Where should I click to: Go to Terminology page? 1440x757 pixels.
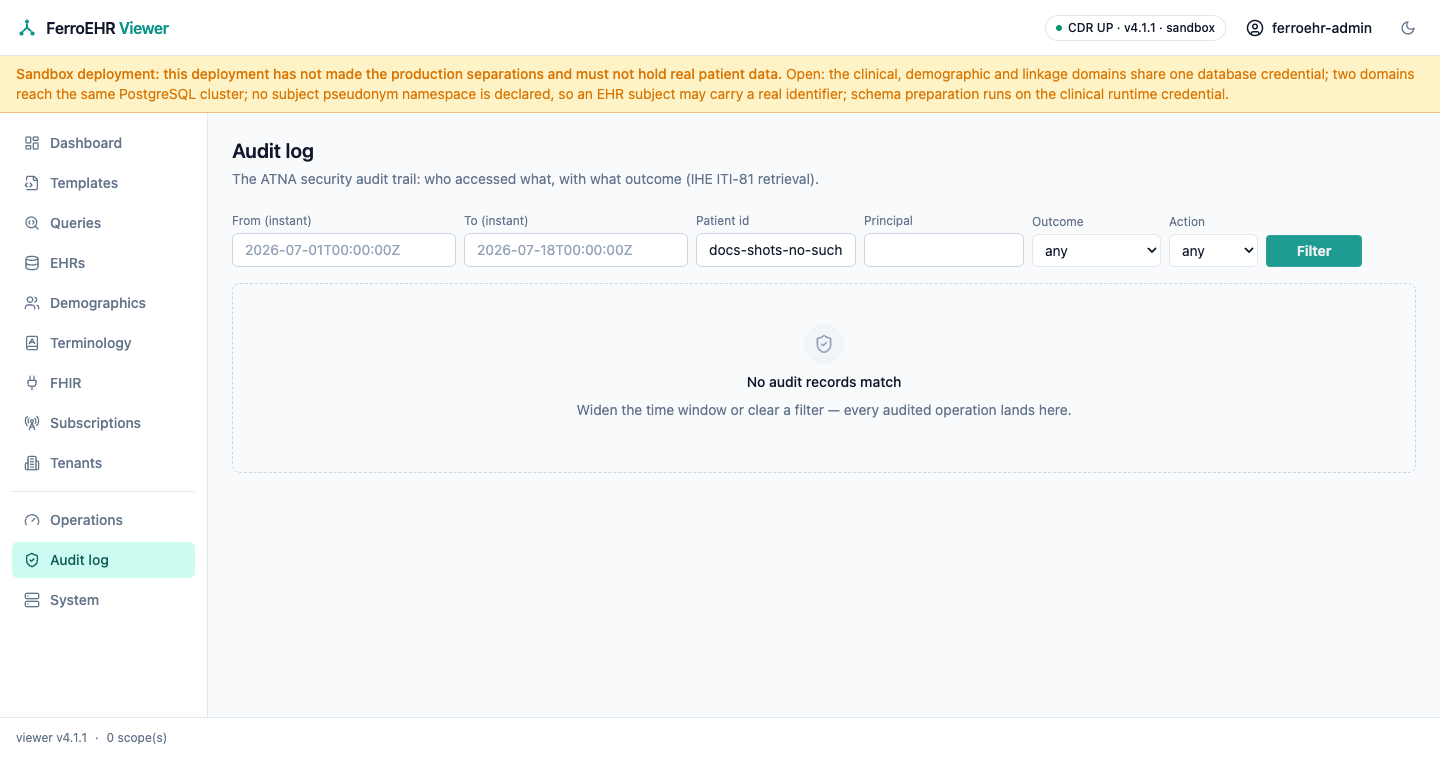(x=103, y=343)
